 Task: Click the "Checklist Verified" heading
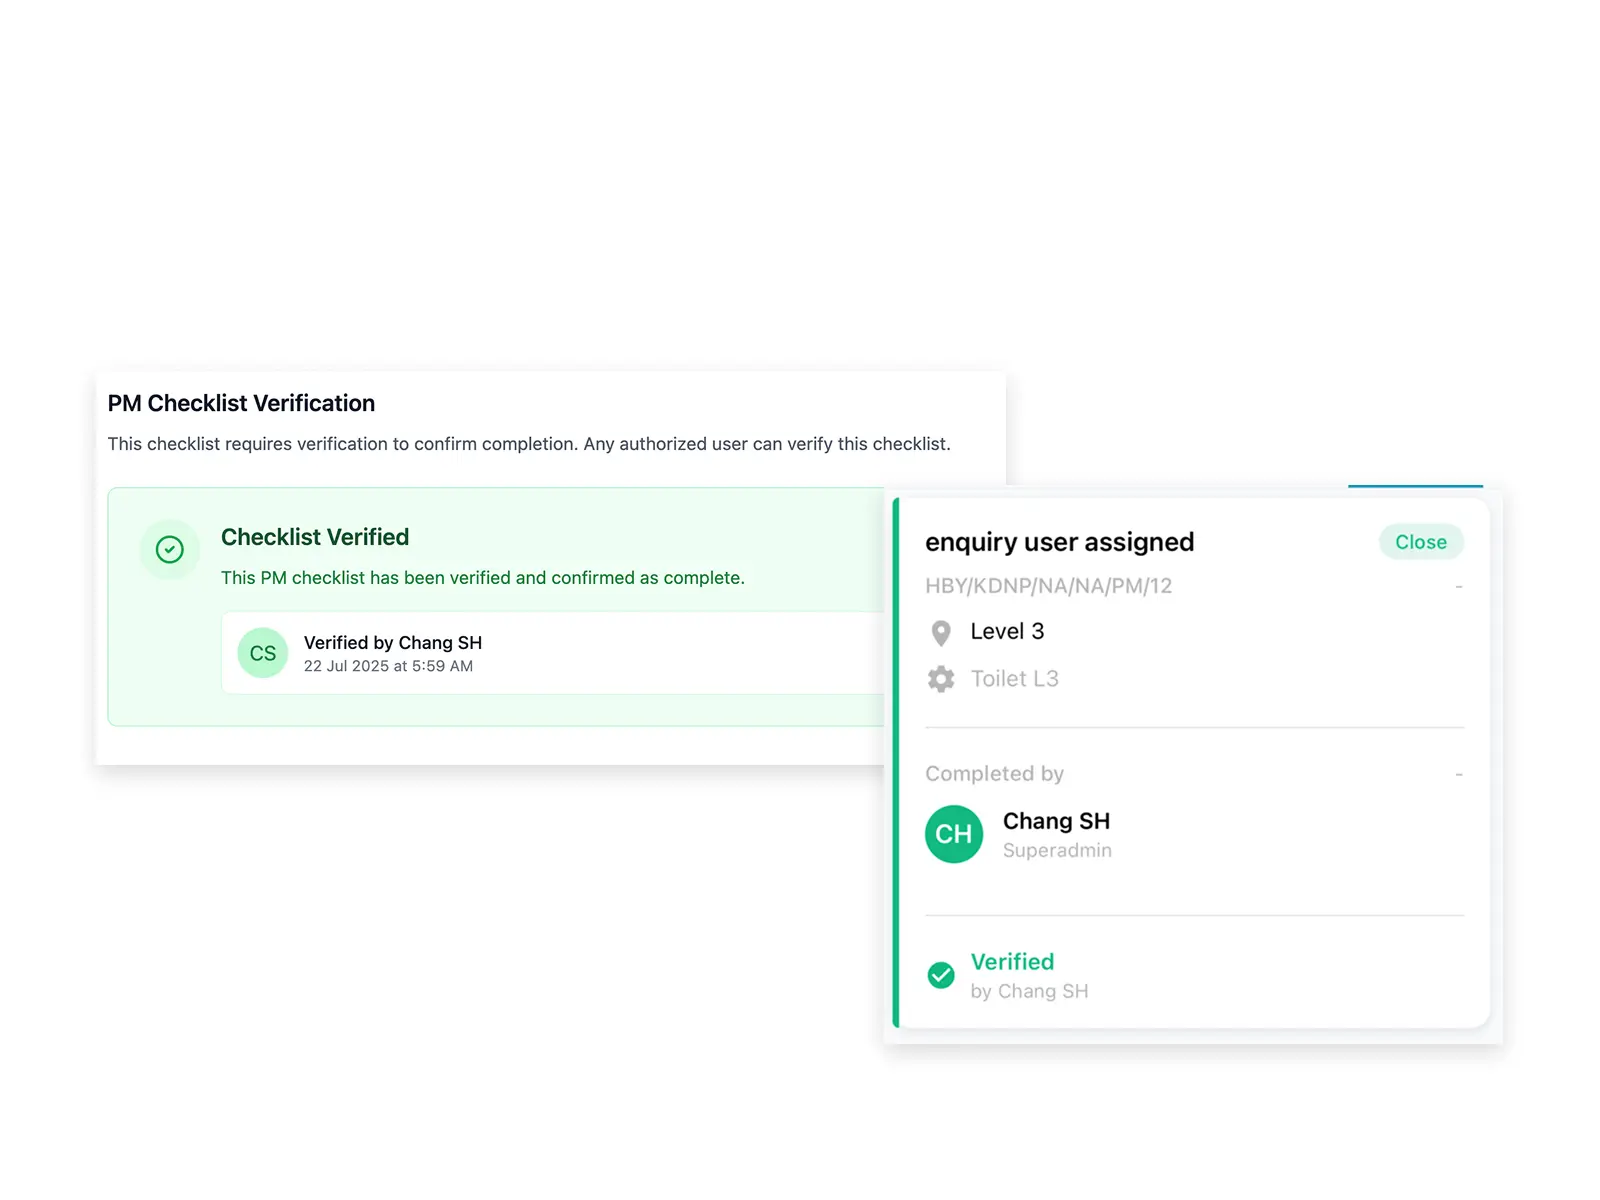click(315, 537)
